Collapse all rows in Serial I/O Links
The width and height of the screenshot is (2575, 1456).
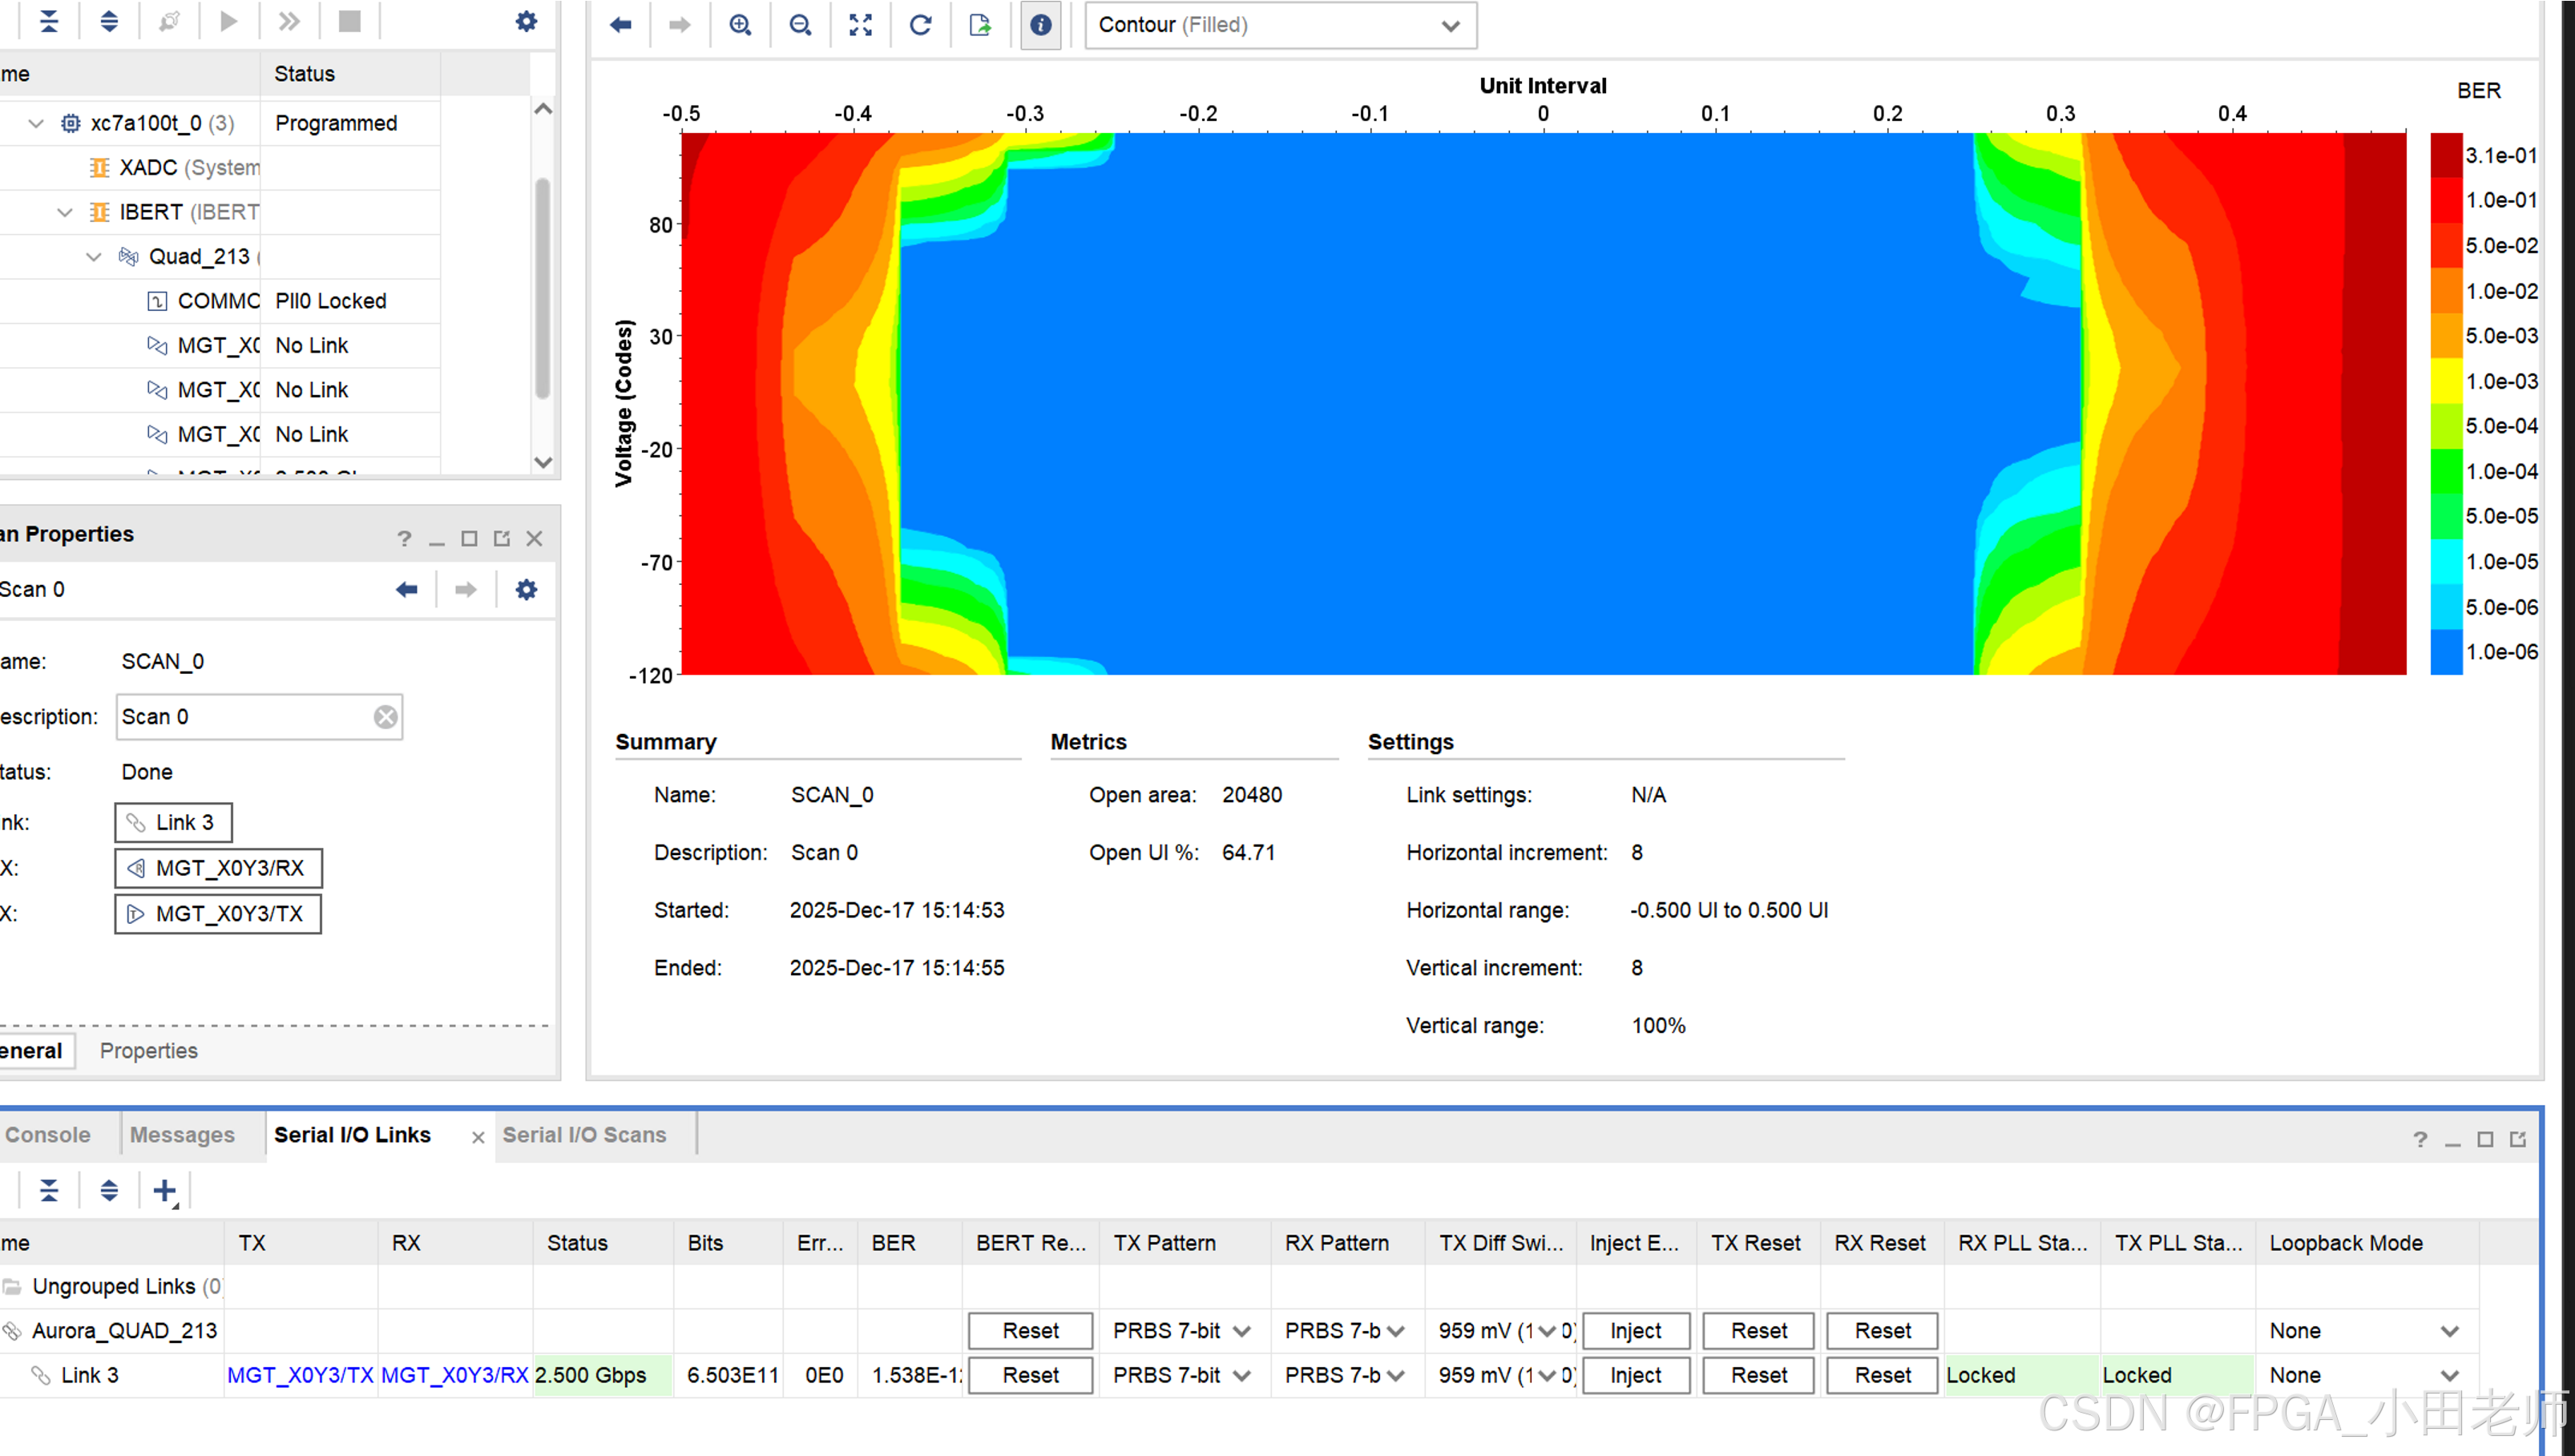(x=48, y=1190)
